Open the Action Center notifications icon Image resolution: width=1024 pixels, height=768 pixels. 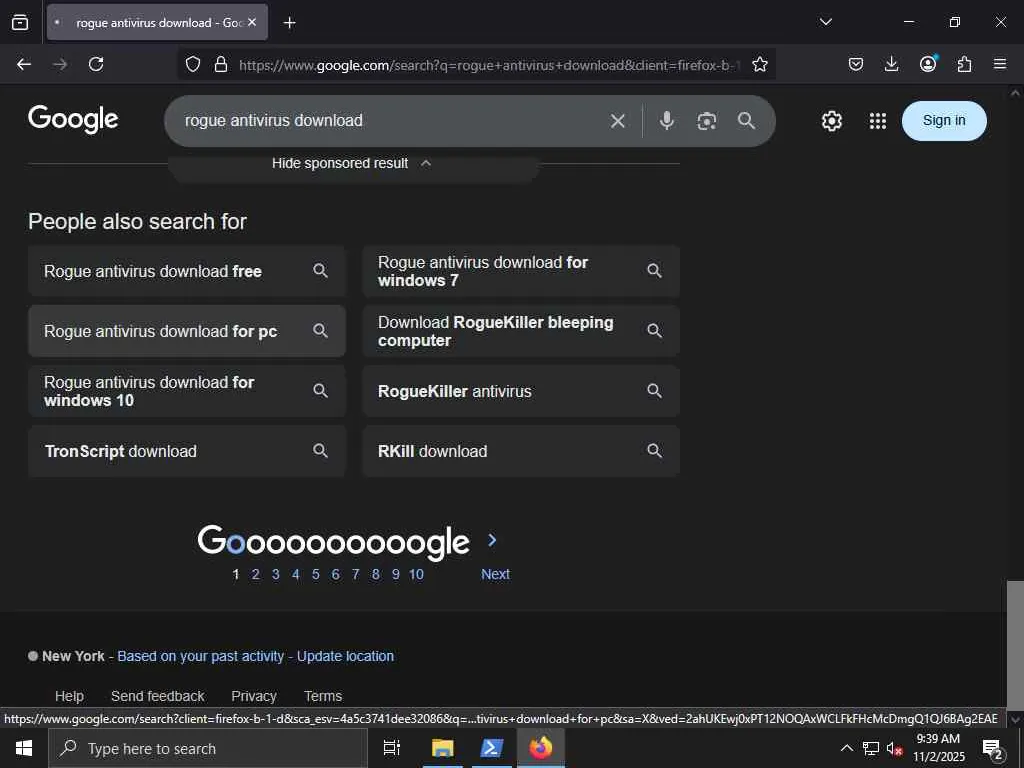coord(993,749)
